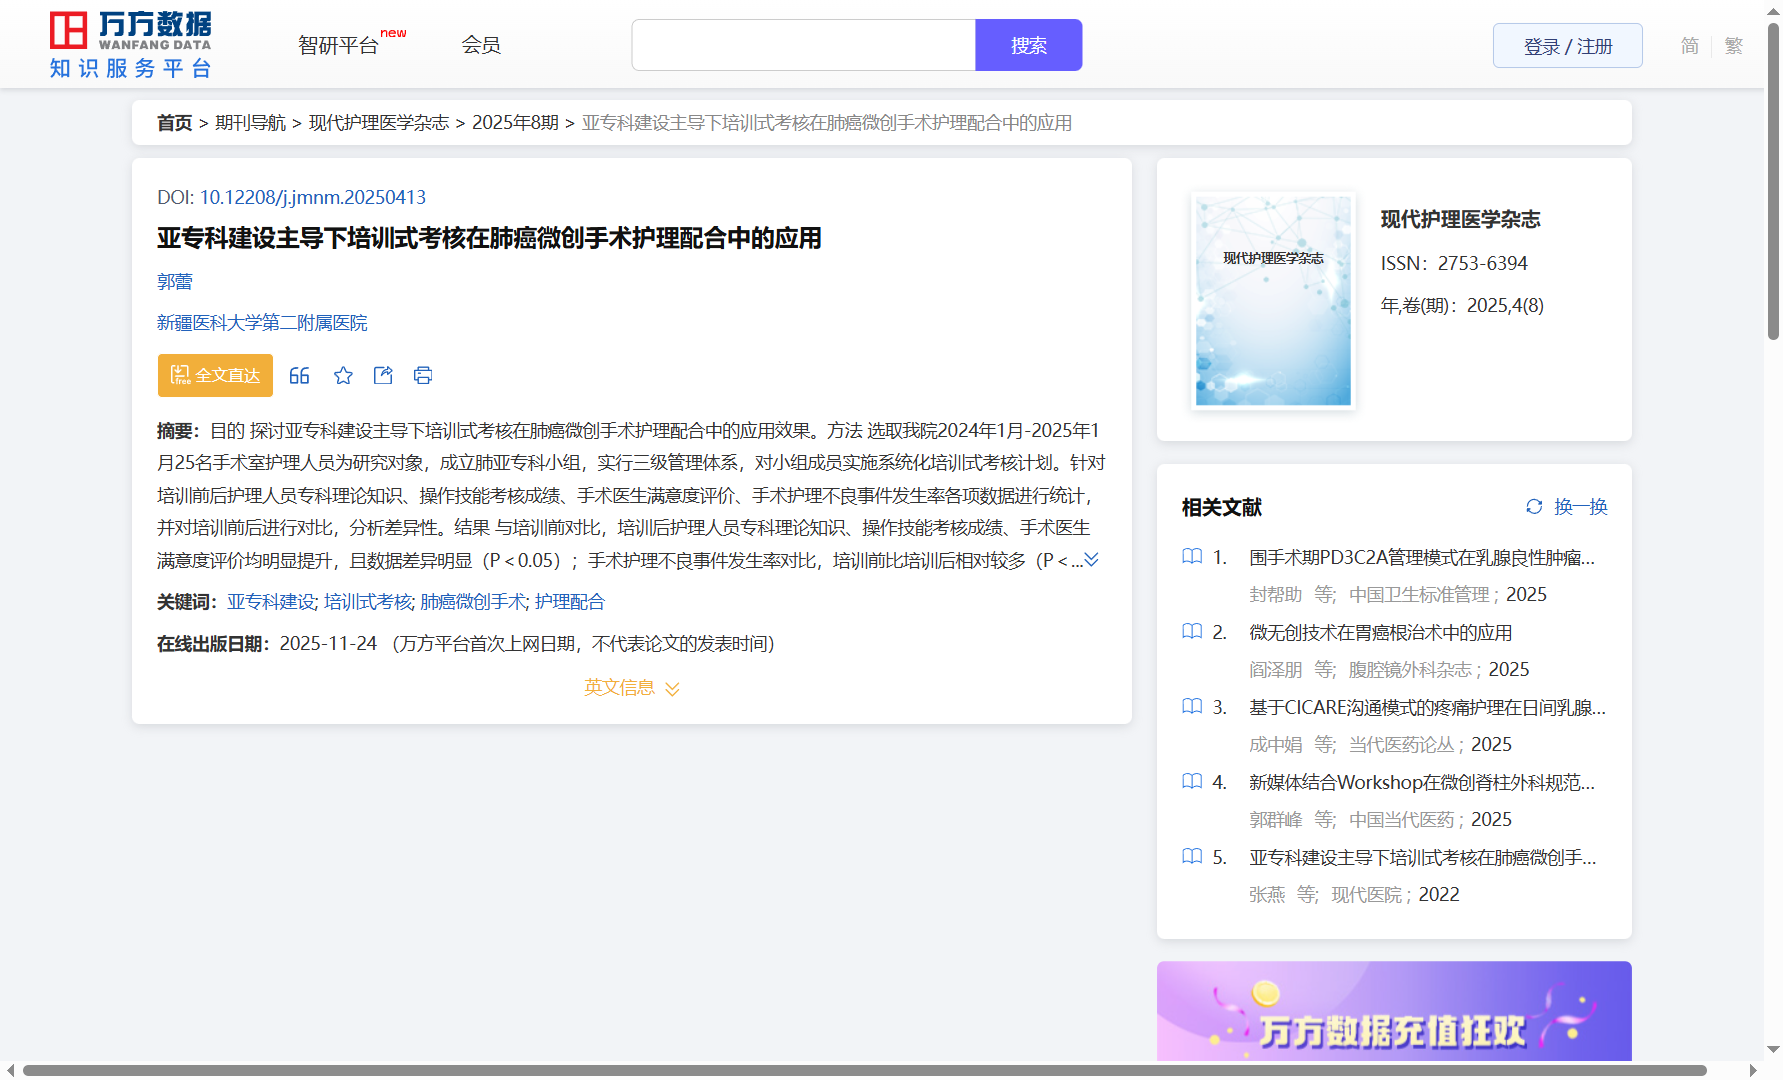
Task: Click the refresh icon beside 换一换
Action: (x=1534, y=507)
